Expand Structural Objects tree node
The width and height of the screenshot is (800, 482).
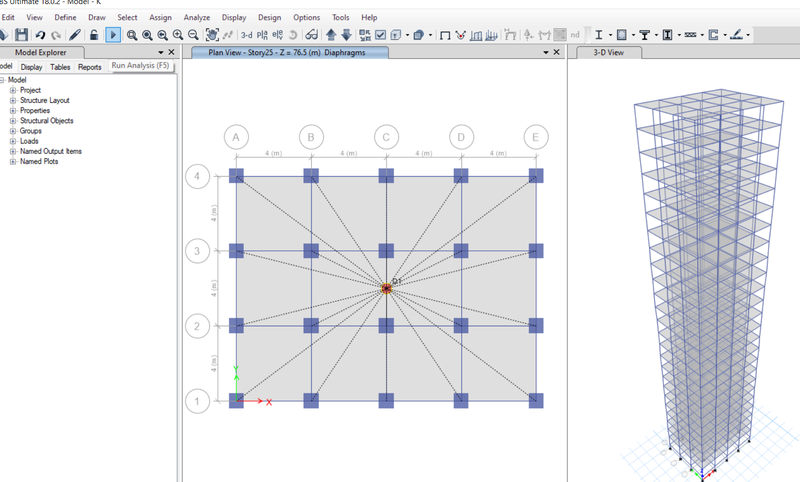pyautogui.click(x=13, y=121)
